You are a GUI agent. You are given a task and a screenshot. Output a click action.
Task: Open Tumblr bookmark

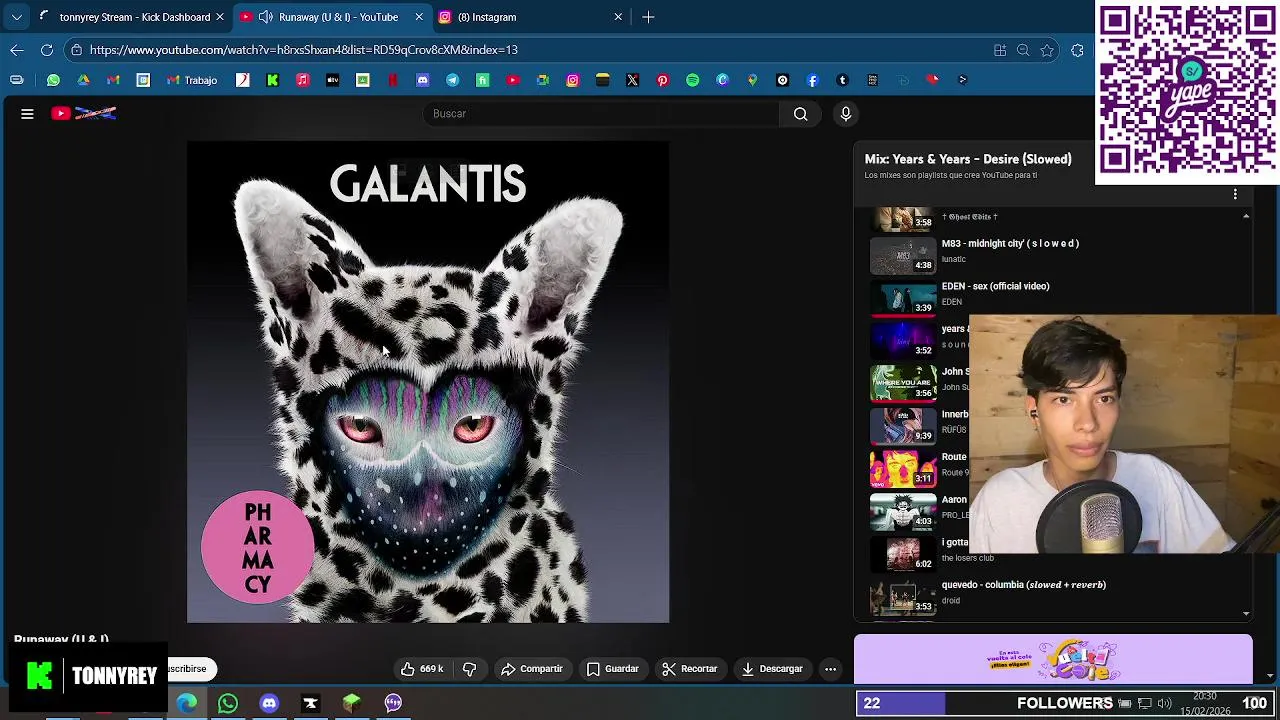(x=842, y=80)
